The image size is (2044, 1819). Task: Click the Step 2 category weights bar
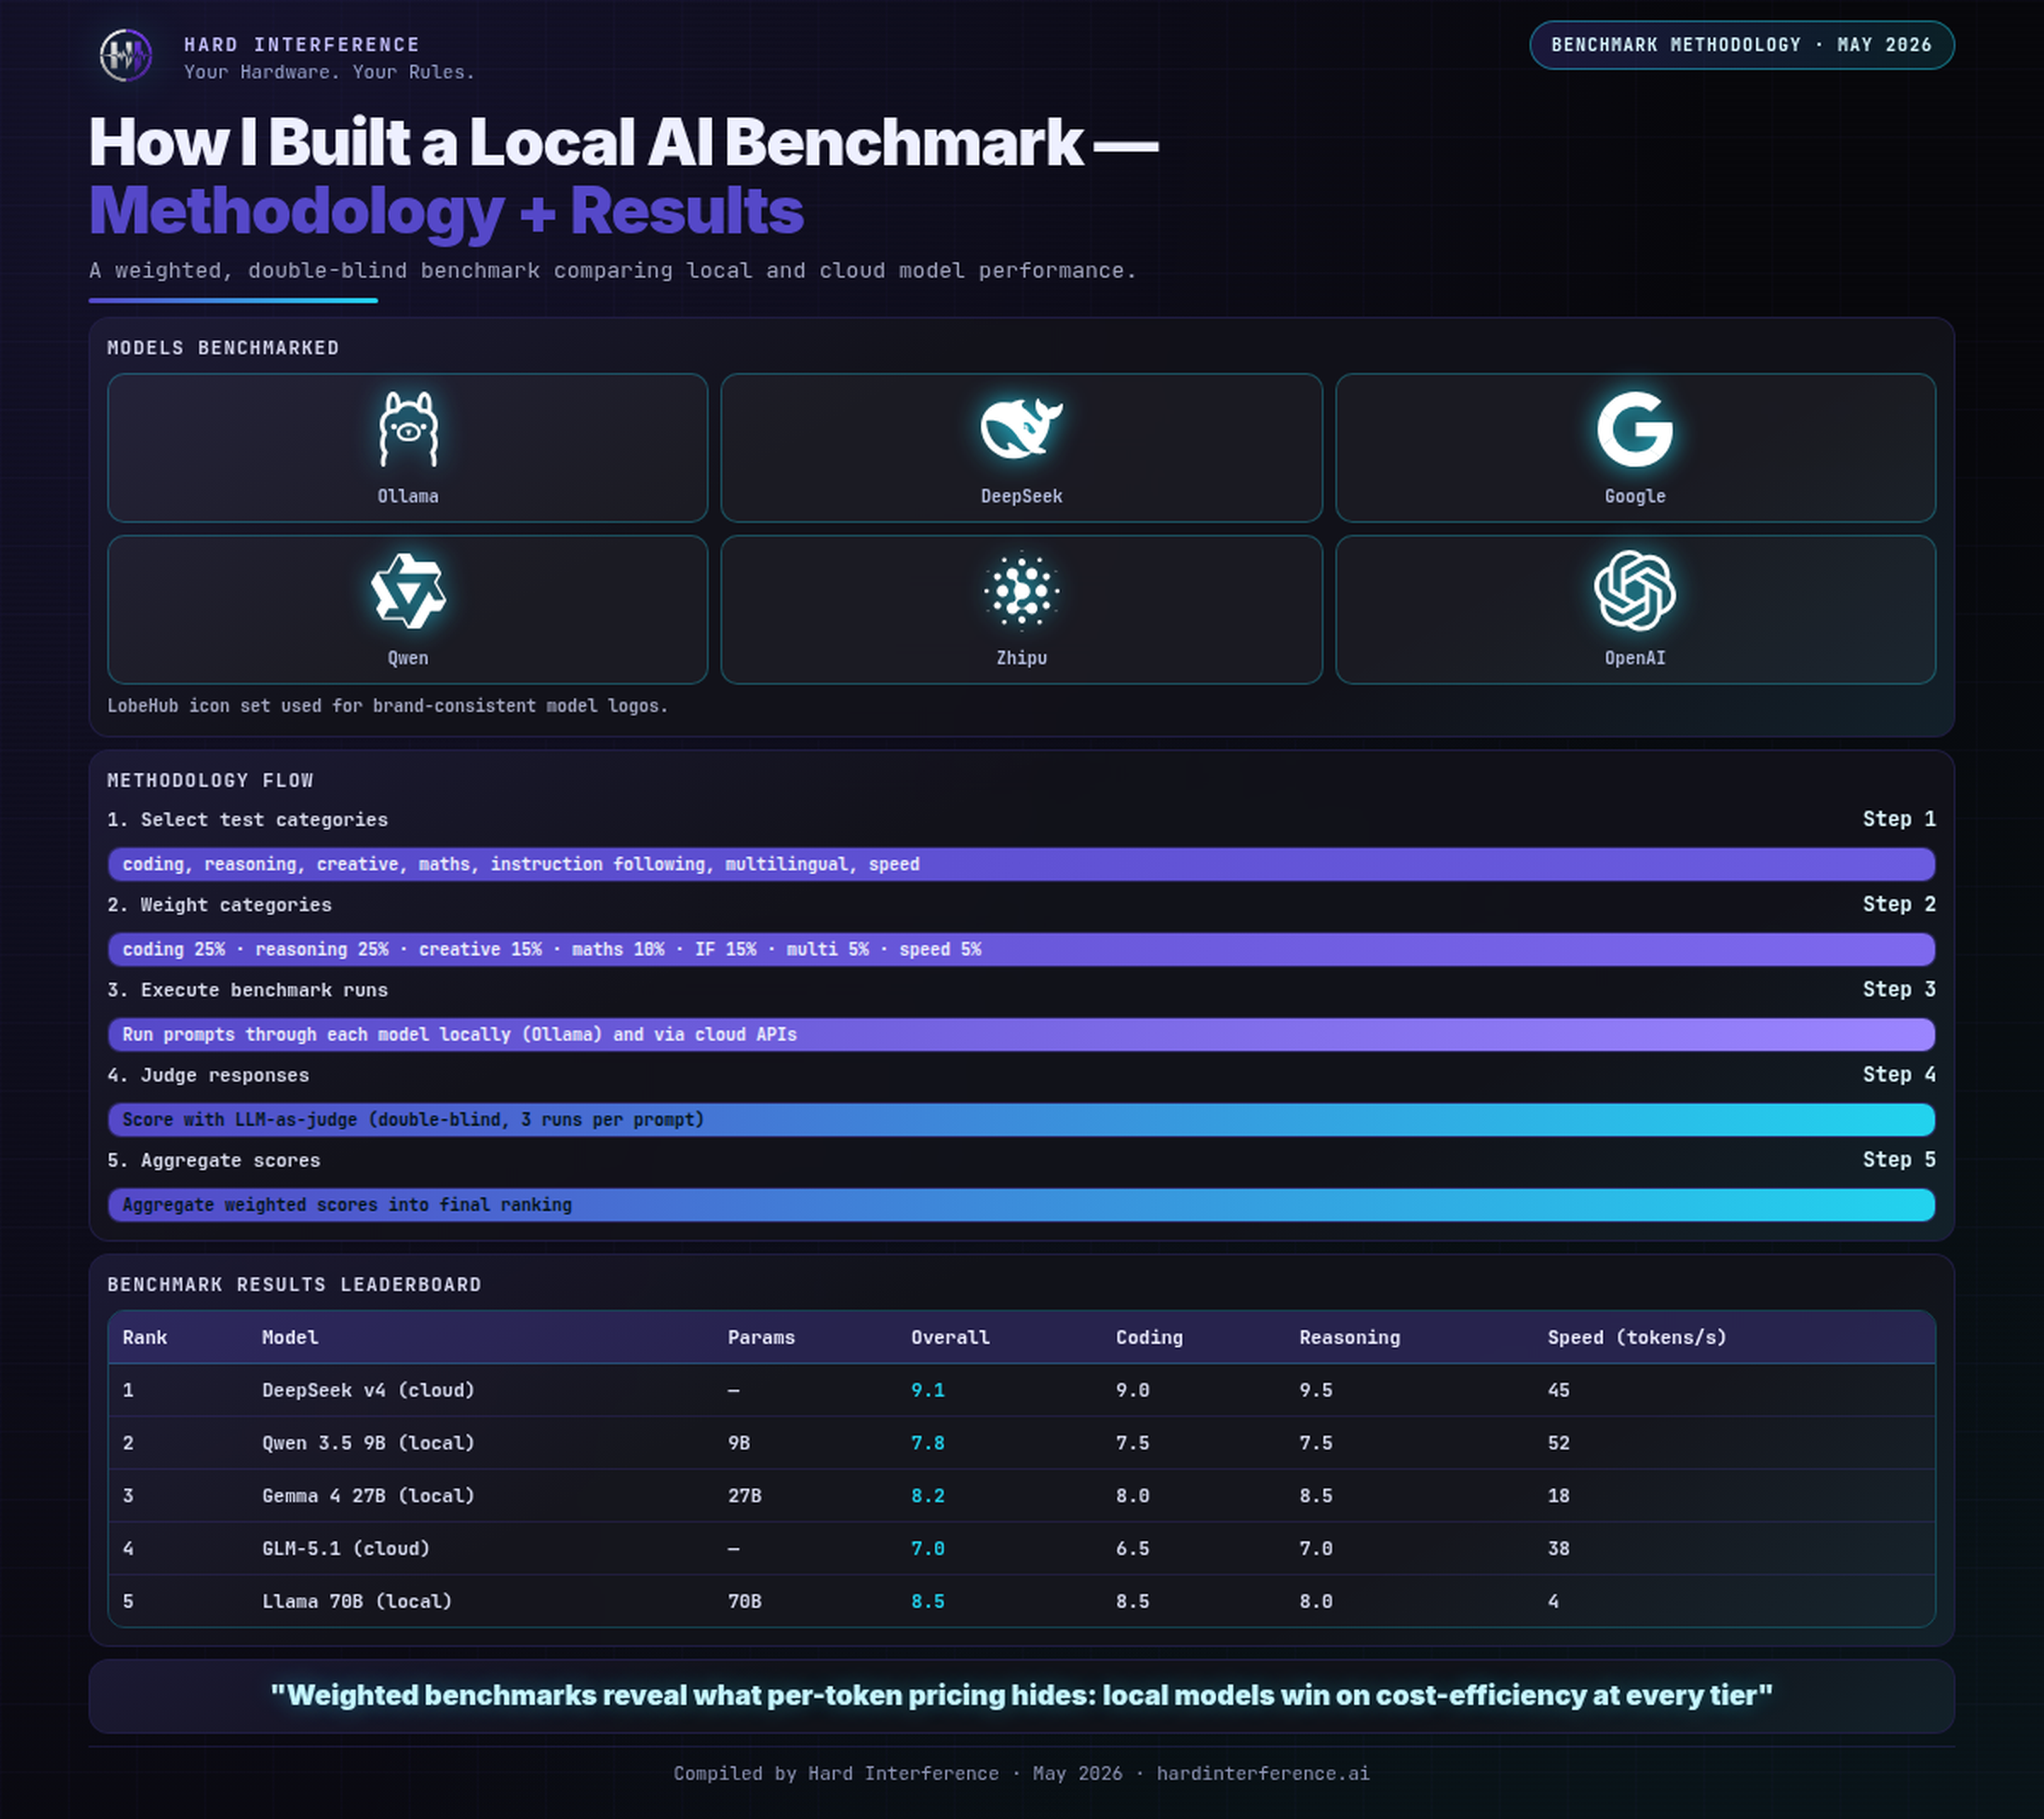click(1021, 949)
